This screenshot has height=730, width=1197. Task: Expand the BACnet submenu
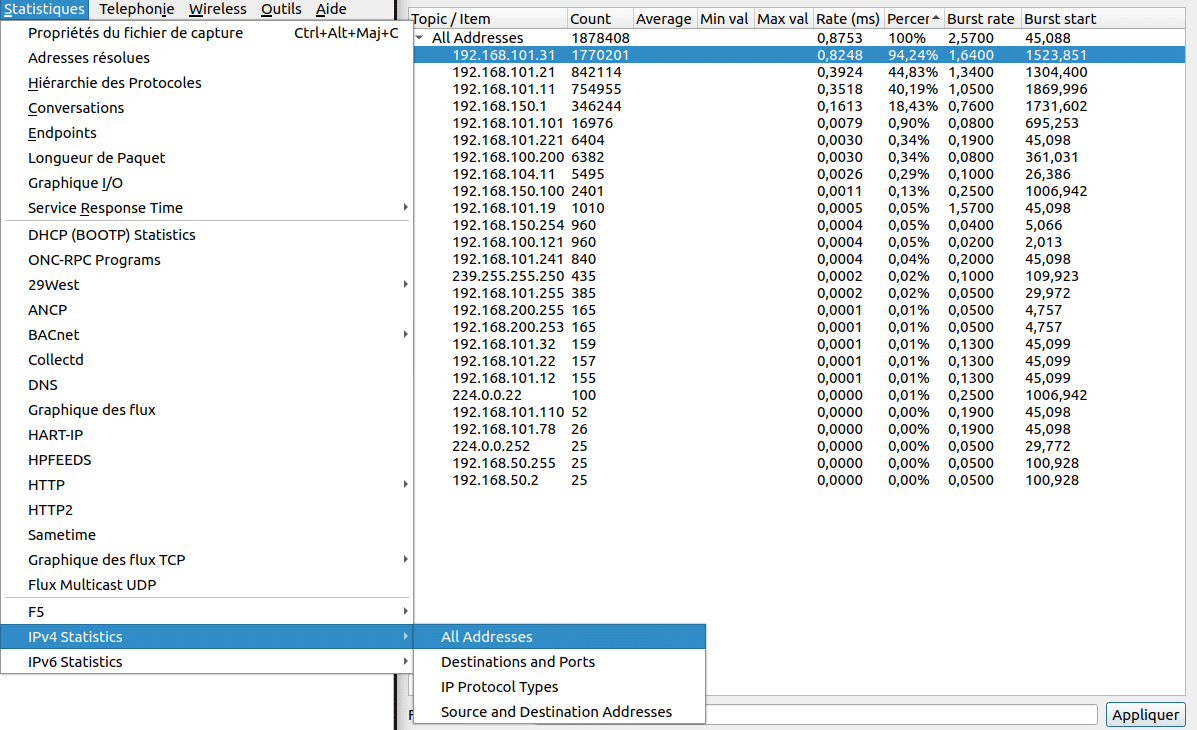point(207,335)
